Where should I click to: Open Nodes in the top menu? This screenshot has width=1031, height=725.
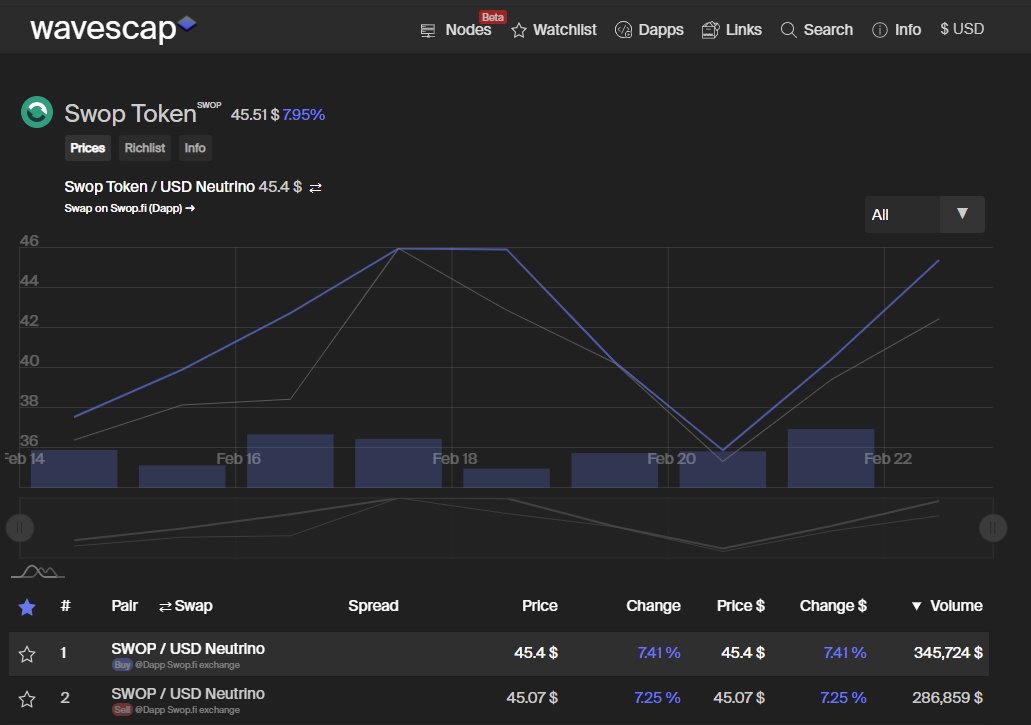[x=468, y=30]
